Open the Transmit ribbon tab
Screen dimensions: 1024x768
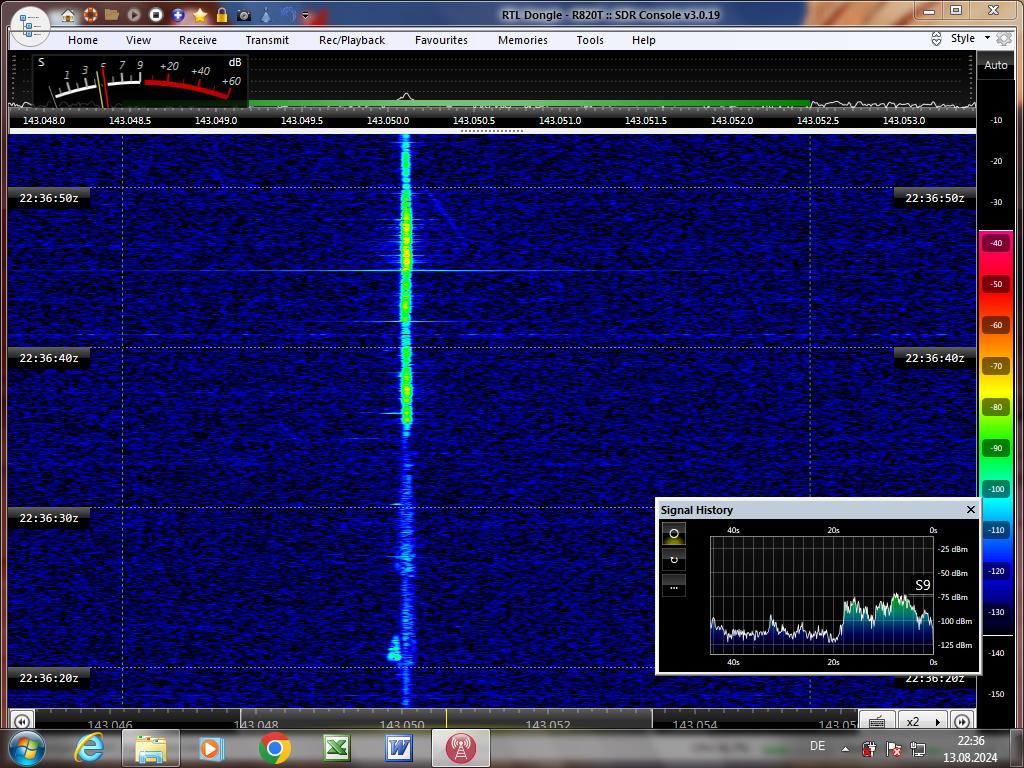267,40
